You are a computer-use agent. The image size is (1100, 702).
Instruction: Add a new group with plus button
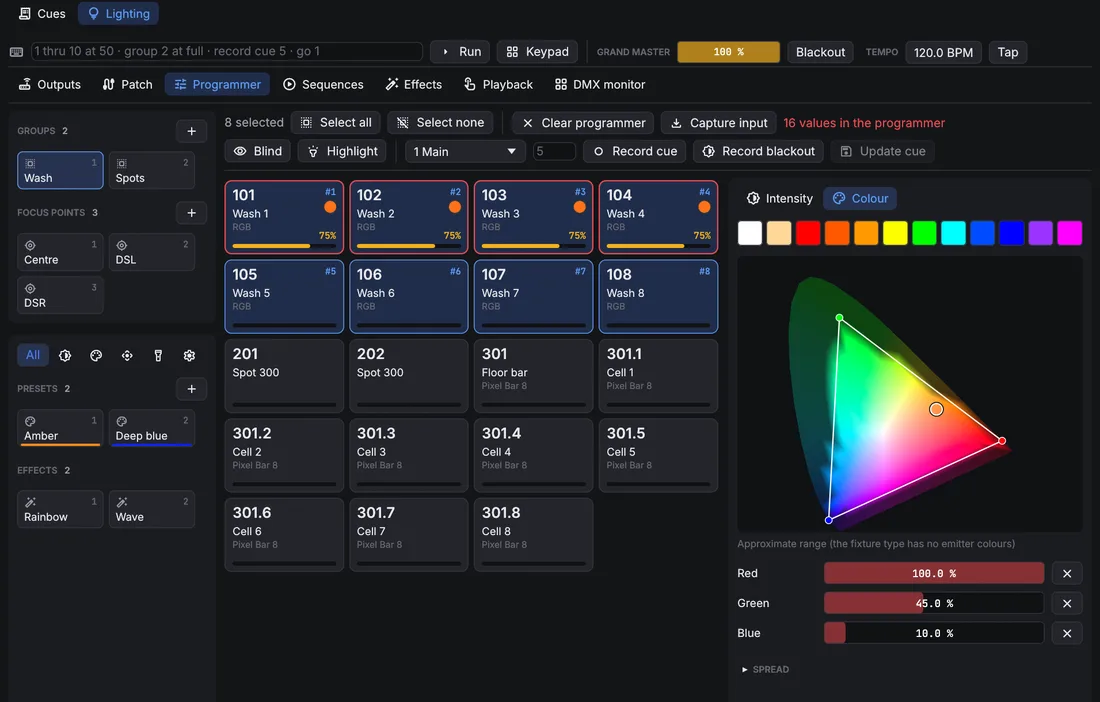(x=192, y=131)
